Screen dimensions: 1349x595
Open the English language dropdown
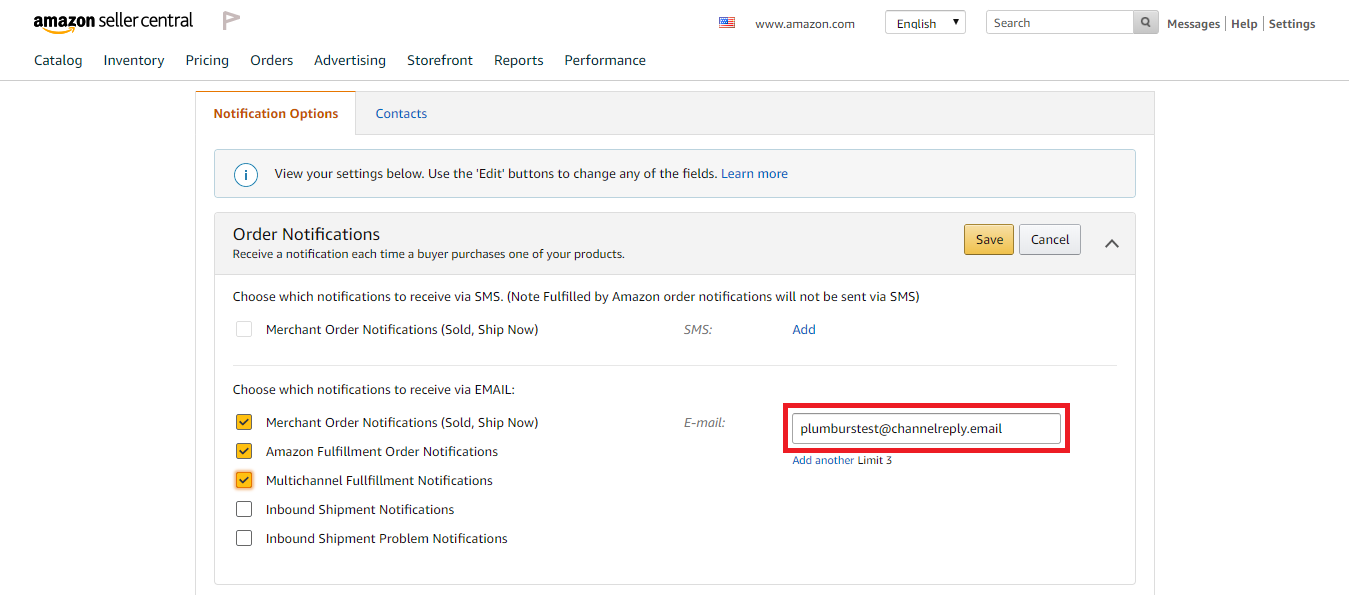[x=925, y=23]
